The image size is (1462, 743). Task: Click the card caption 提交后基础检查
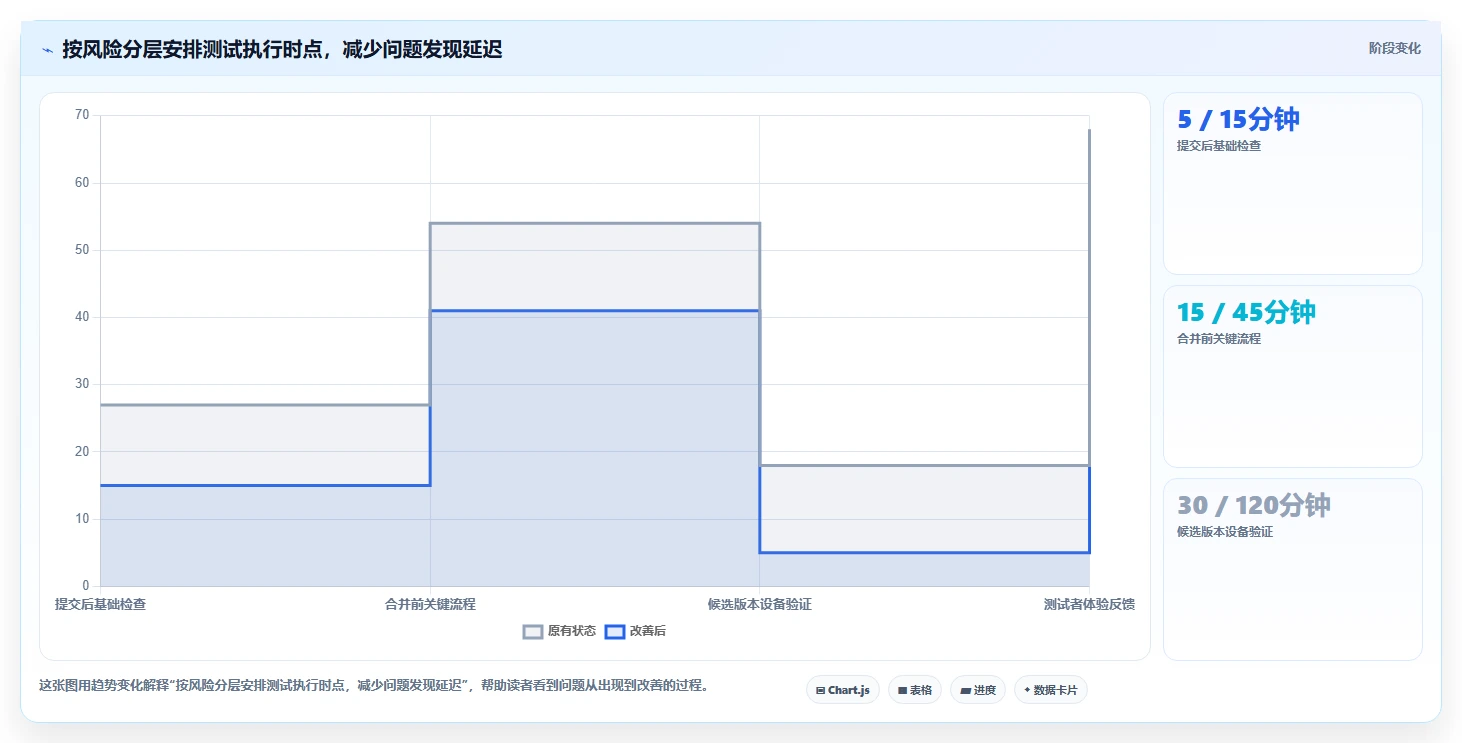point(1219,146)
